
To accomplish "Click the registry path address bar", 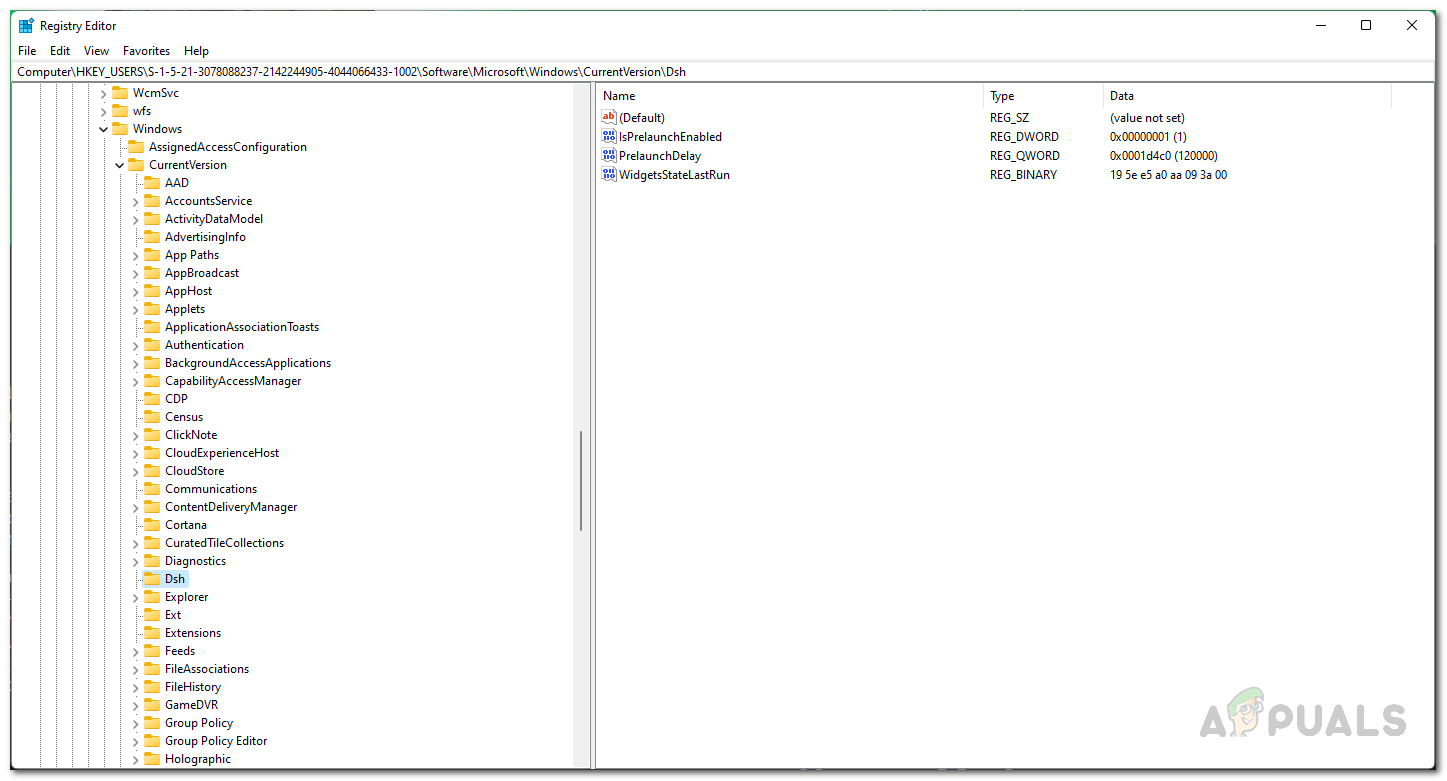I will click(723, 72).
